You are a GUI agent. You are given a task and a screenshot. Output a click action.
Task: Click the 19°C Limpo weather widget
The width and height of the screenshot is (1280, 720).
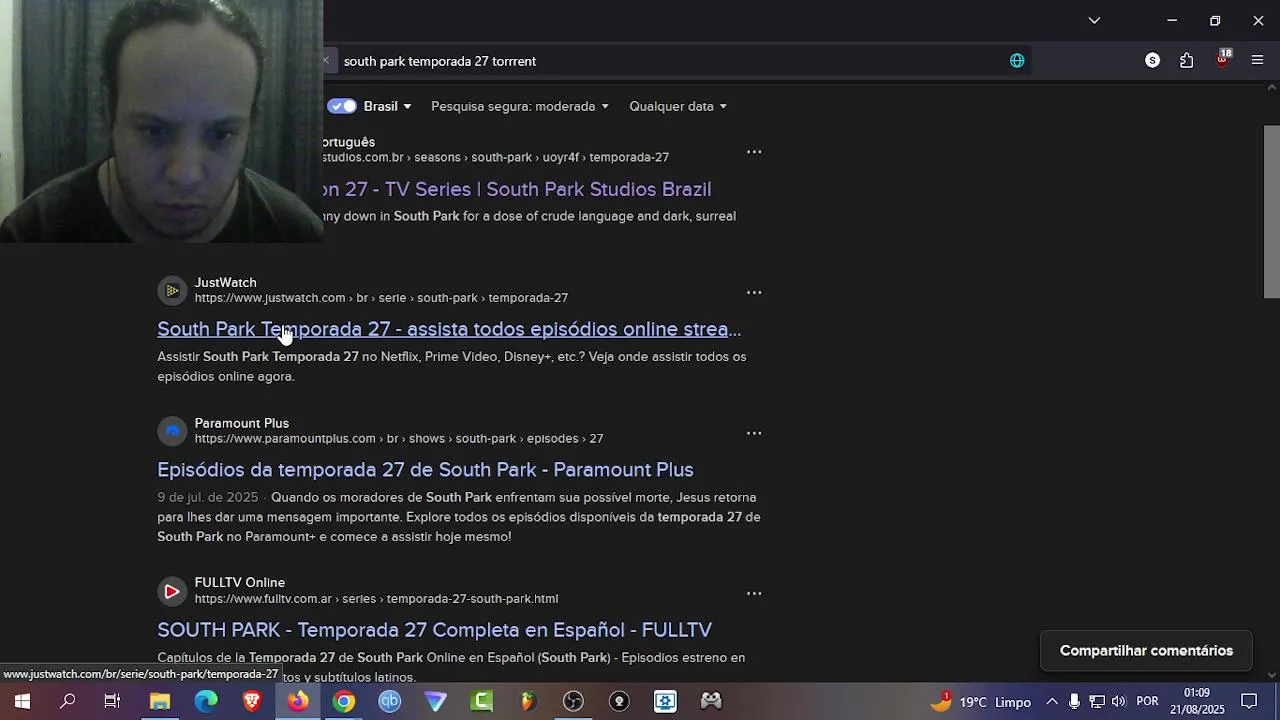[x=980, y=702]
